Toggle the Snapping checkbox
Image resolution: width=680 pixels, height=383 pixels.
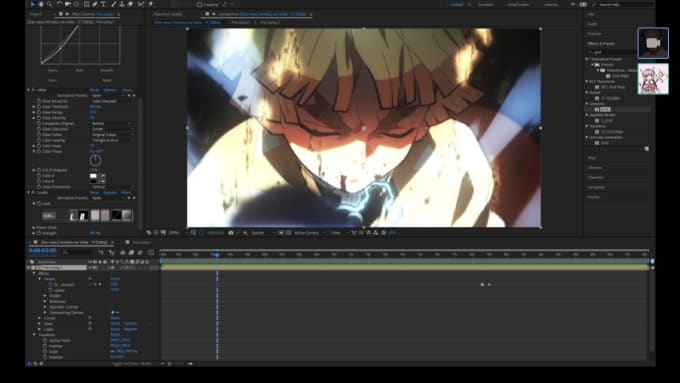pyautogui.click(x=199, y=4)
